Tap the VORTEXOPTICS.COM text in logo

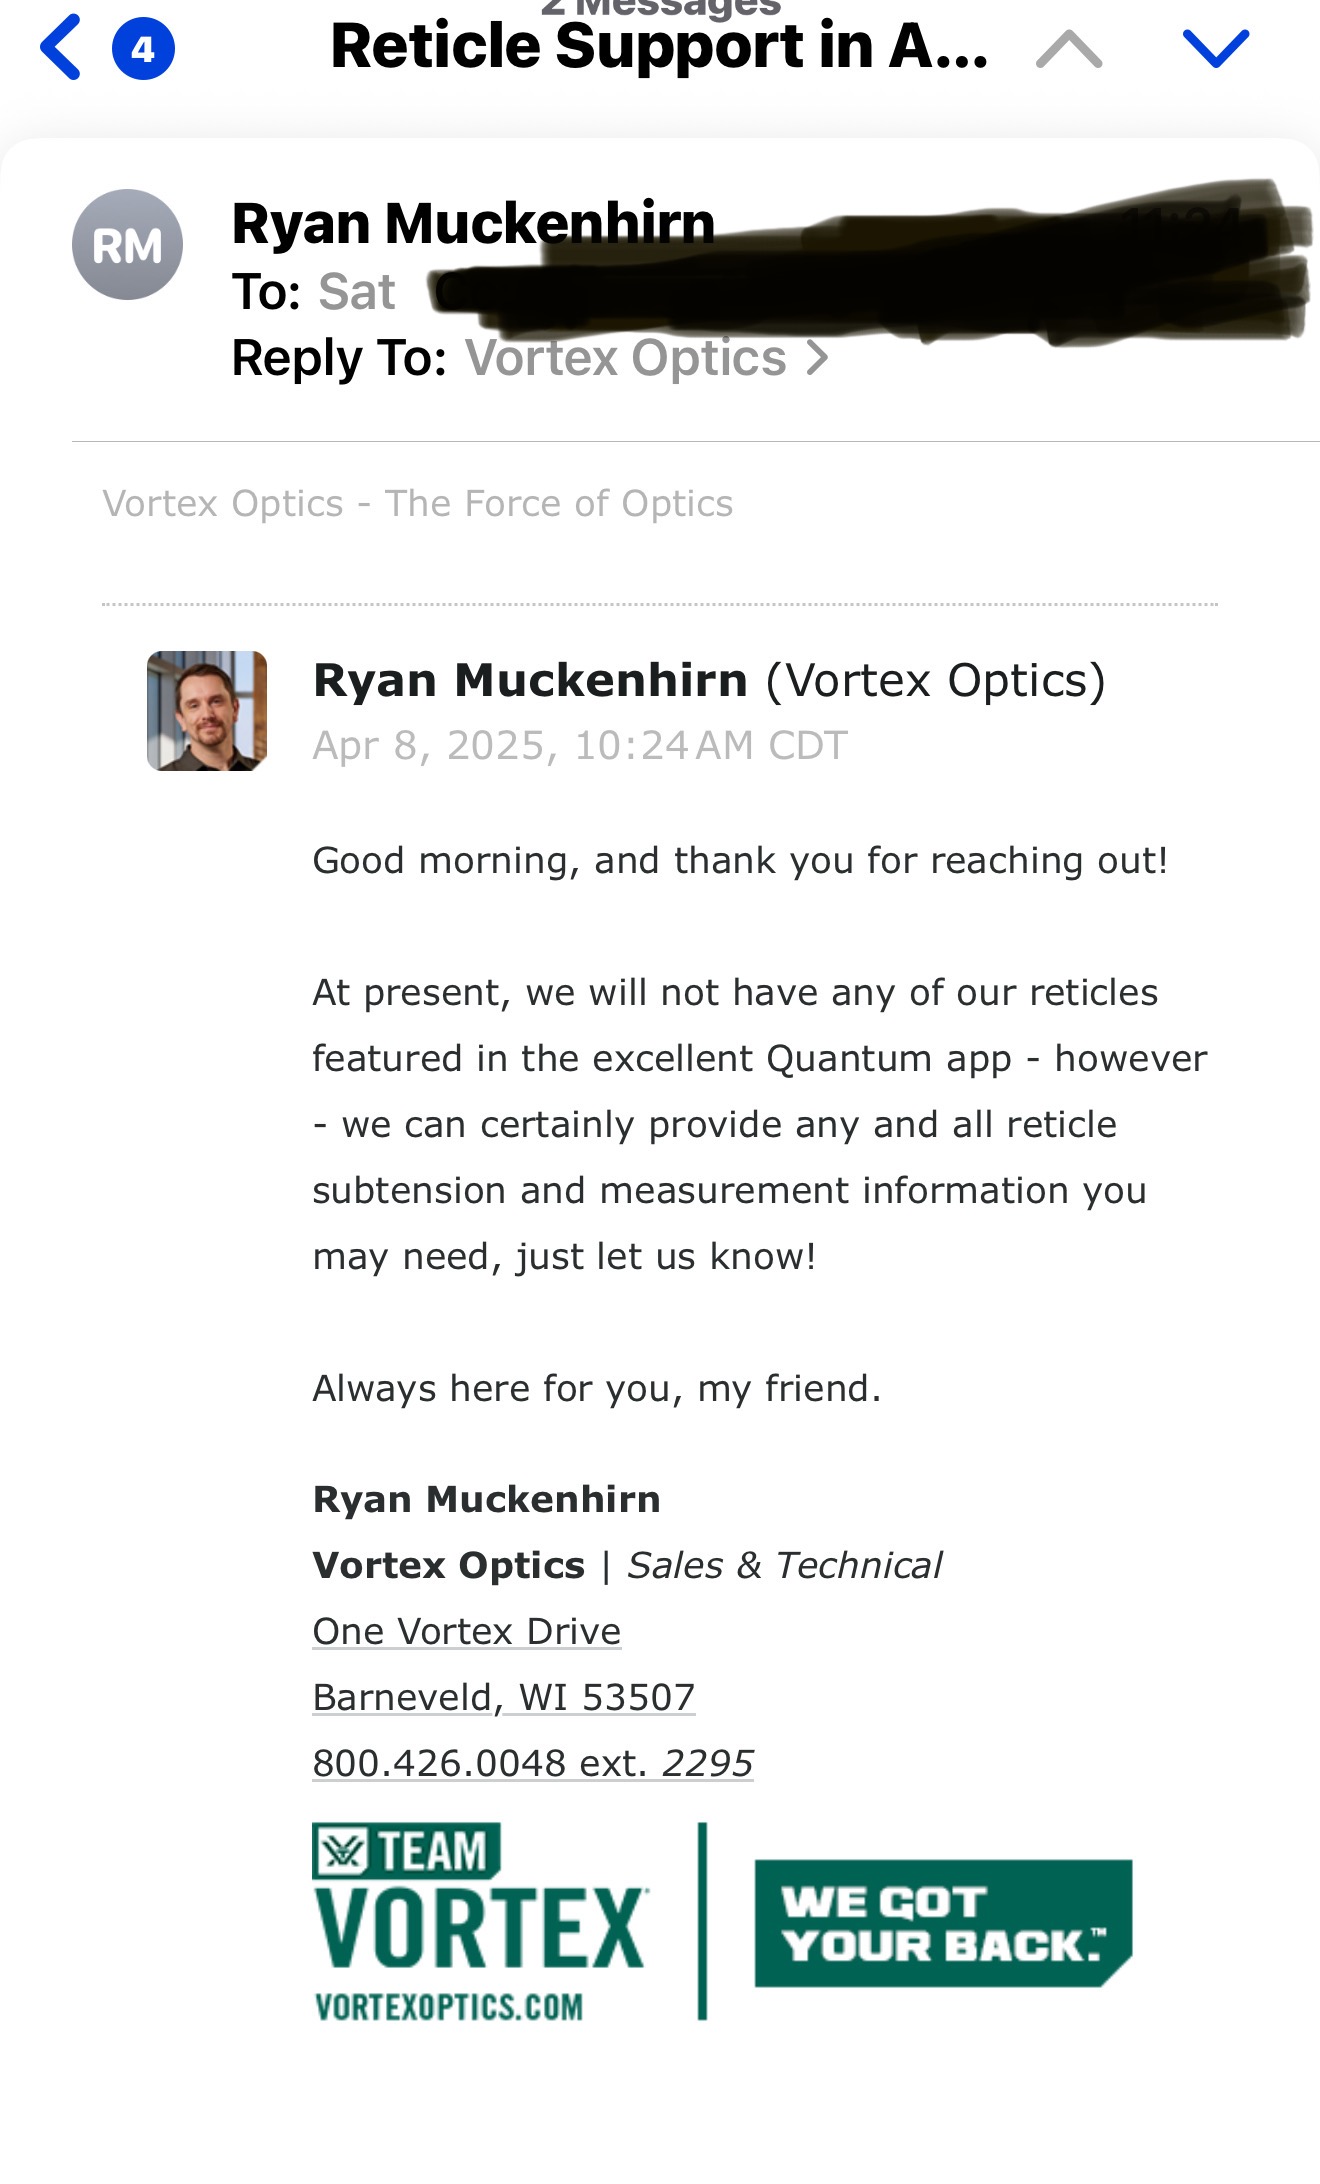point(448,2006)
